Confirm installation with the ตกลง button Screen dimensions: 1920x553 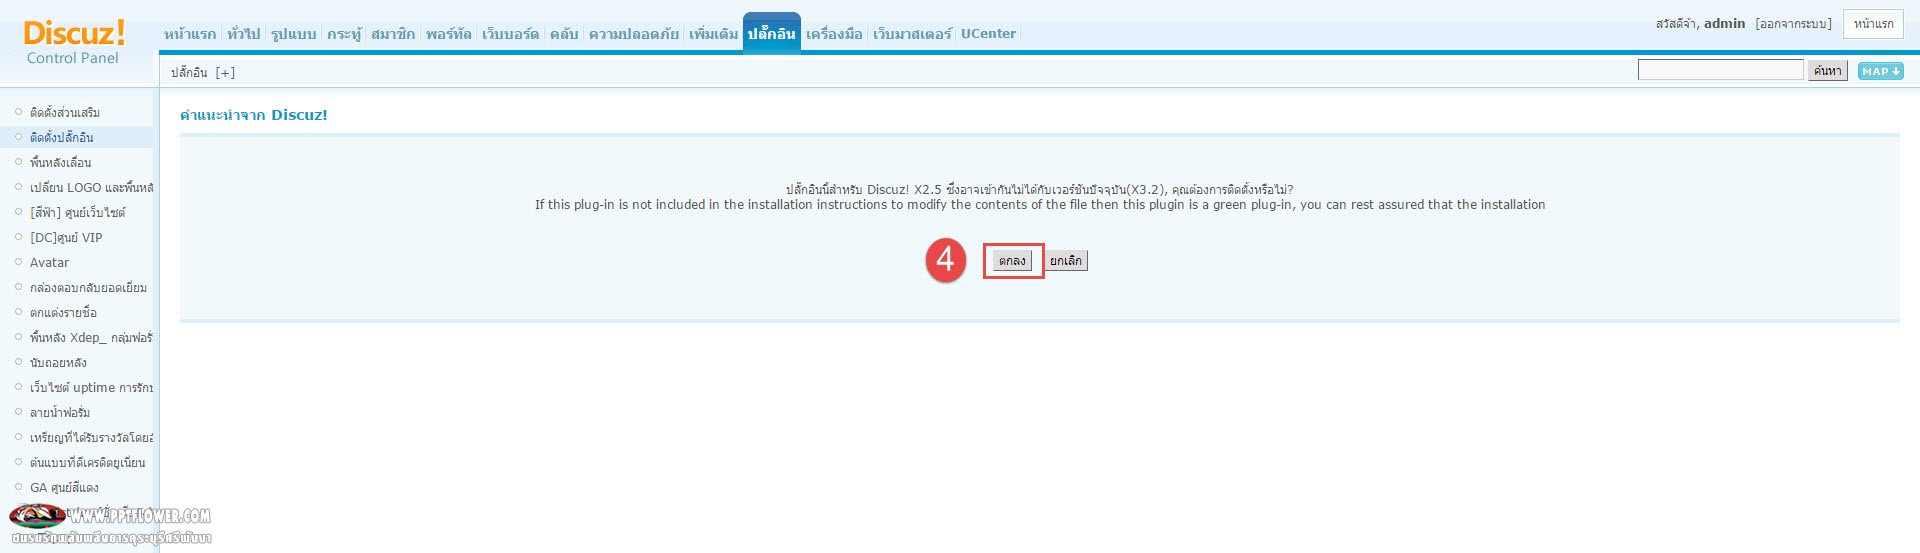(x=1012, y=261)
